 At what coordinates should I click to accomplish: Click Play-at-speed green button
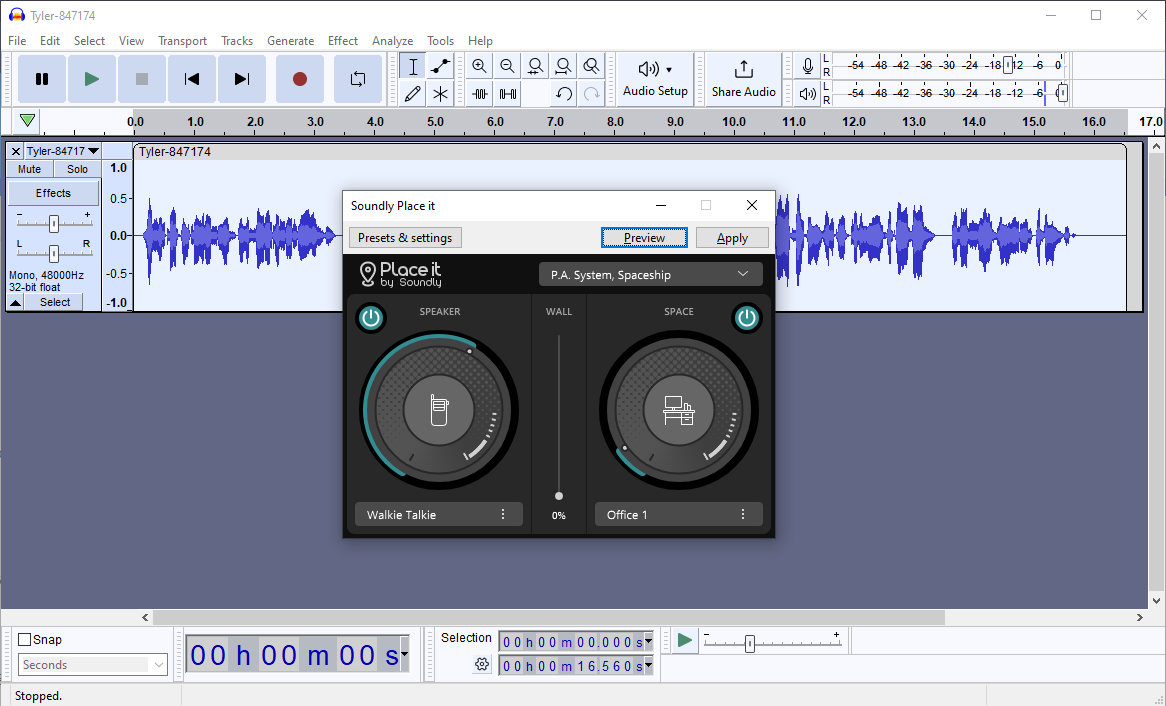click(x=685, y=641)
